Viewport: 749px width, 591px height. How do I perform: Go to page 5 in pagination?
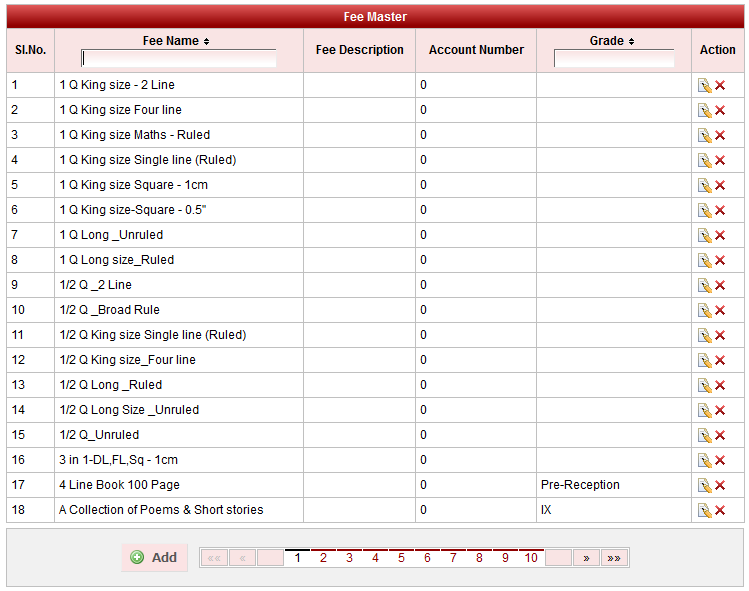coord(401,558)
